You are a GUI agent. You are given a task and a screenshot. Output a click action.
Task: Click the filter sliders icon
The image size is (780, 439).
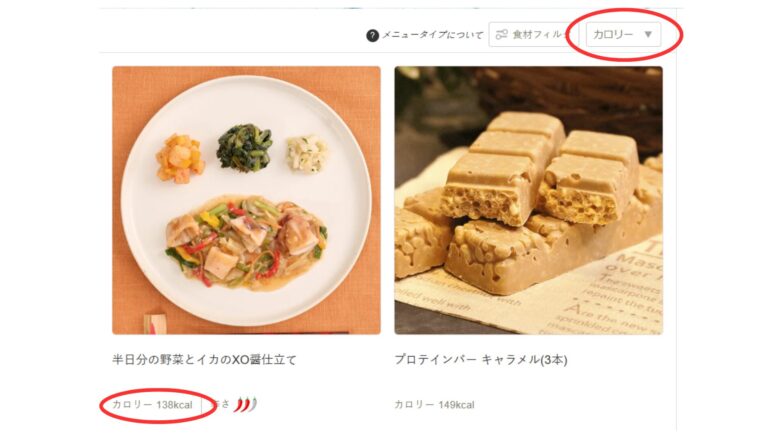pos(501,34)
